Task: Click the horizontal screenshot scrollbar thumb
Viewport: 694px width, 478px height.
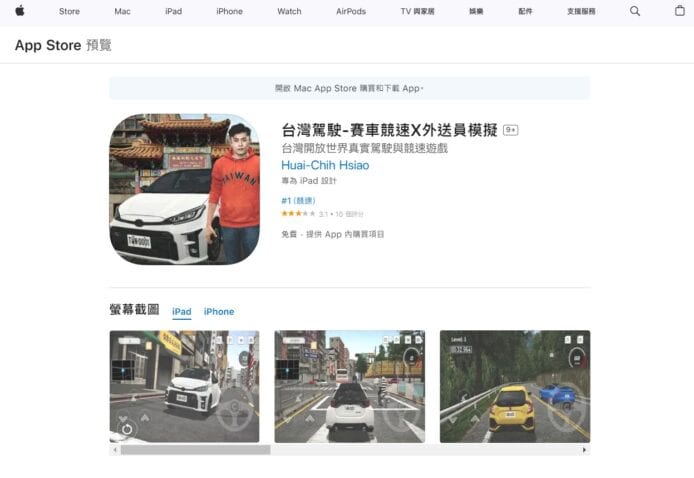Action: click(196, 450)
